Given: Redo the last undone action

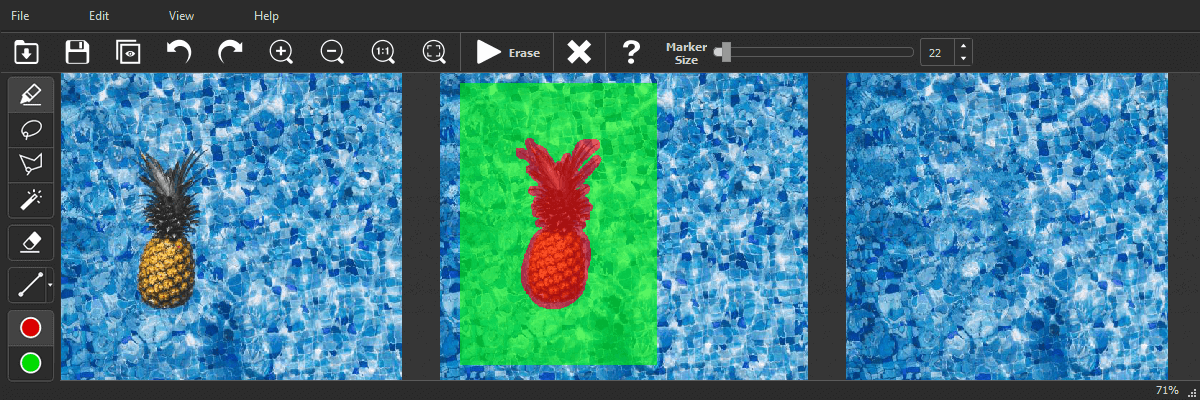Looking at the screenshot, I should click(230, 52).
